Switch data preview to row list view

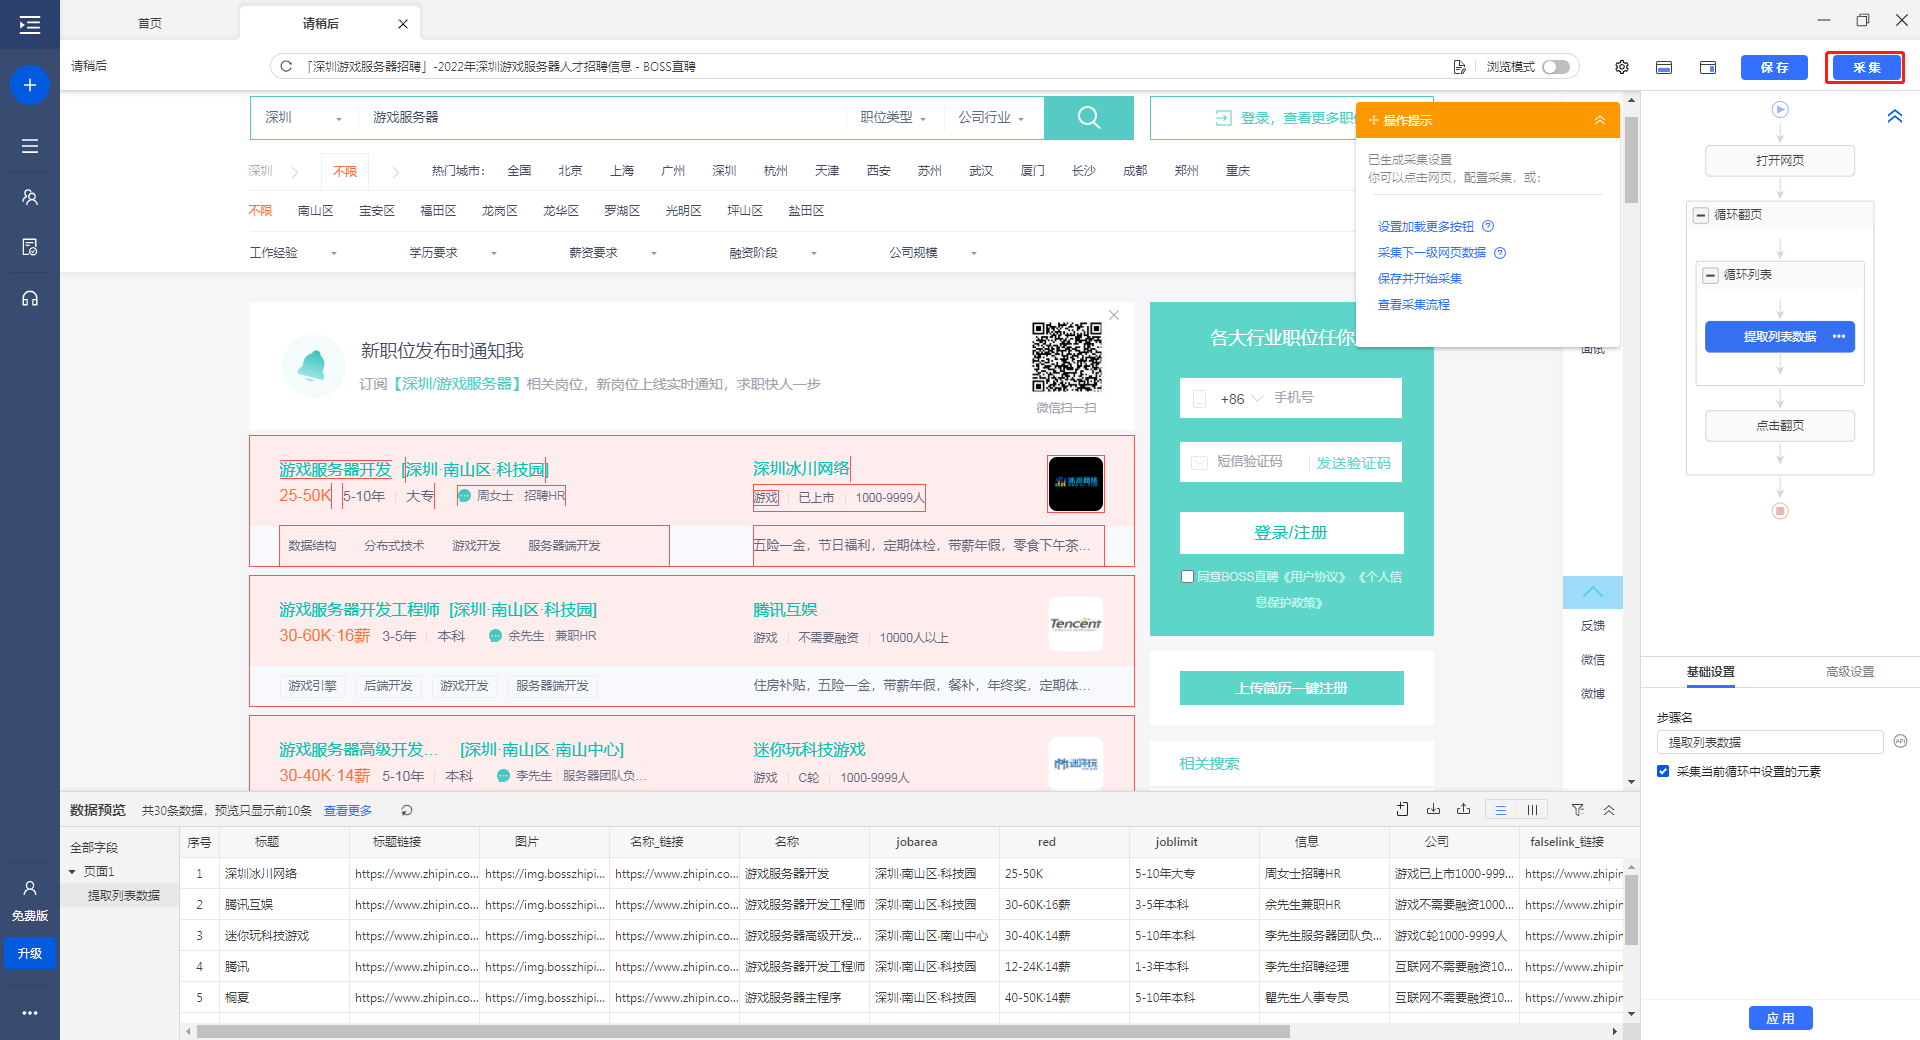tap(1501, 810)
